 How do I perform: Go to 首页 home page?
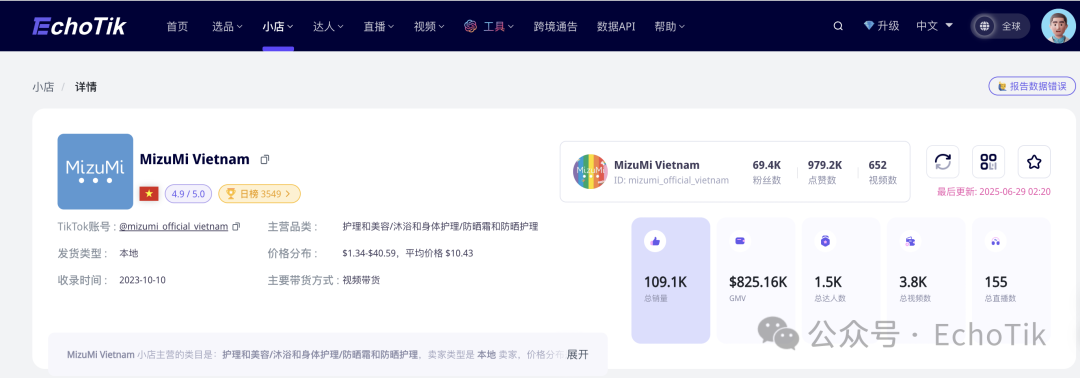177,27
